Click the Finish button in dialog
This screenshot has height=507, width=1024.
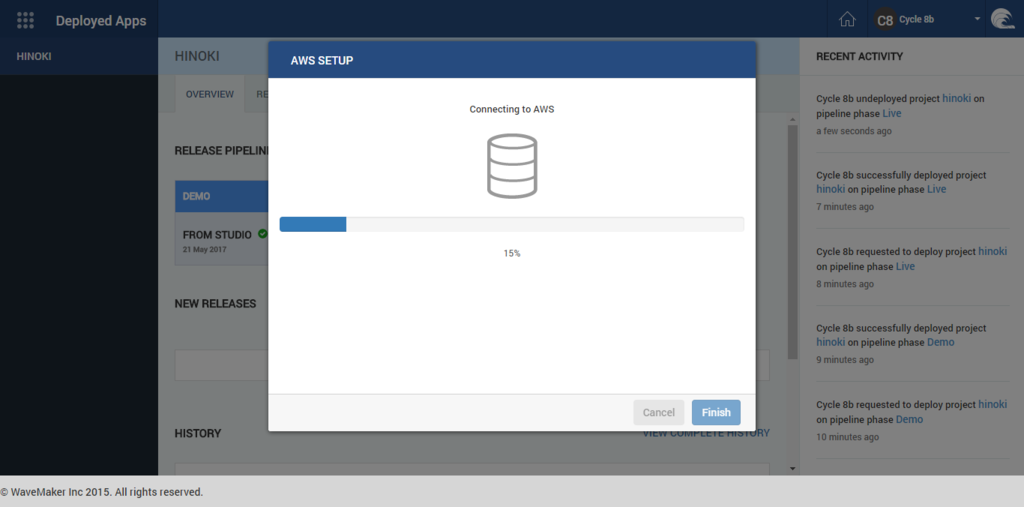(716, 412)
